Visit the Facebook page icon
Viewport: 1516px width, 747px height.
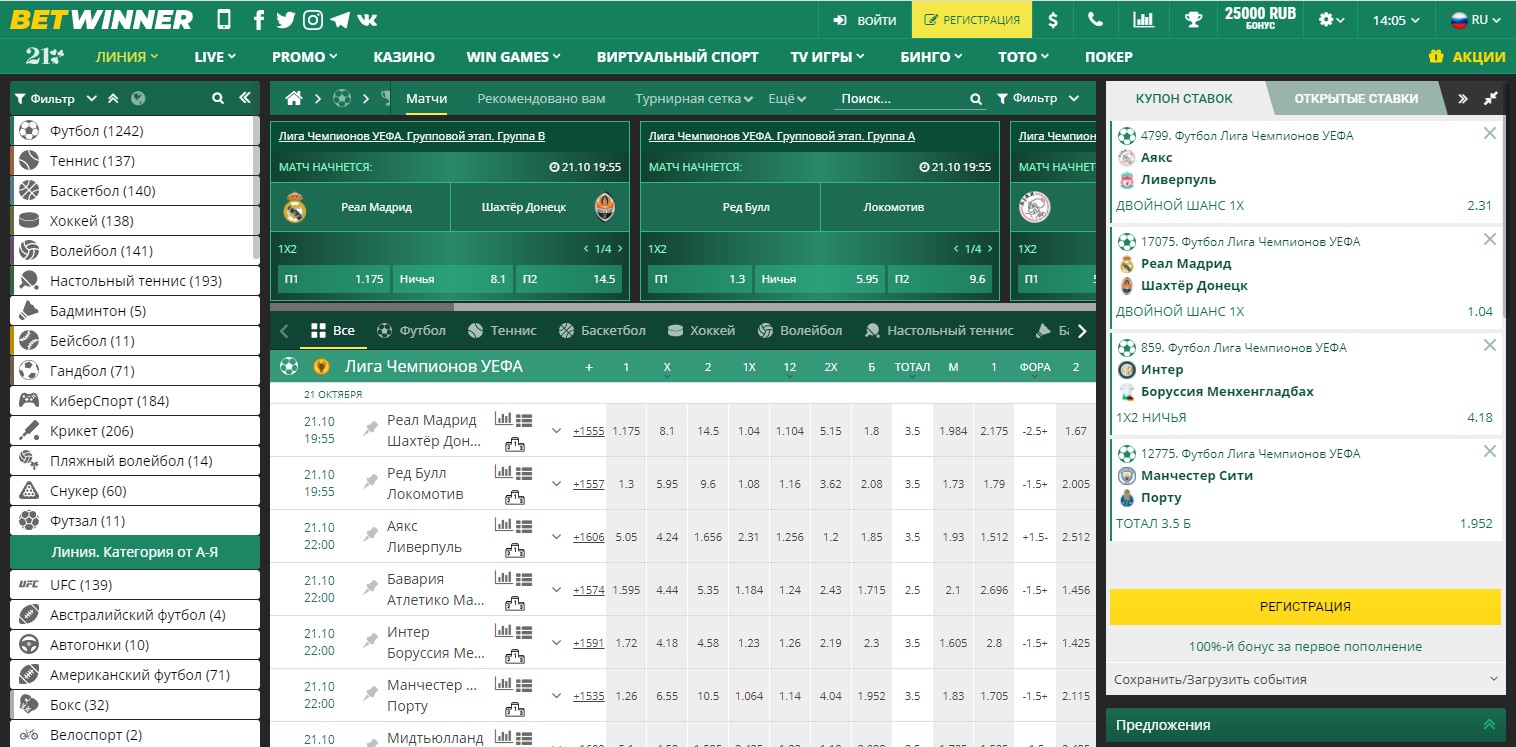coord(259,20)
